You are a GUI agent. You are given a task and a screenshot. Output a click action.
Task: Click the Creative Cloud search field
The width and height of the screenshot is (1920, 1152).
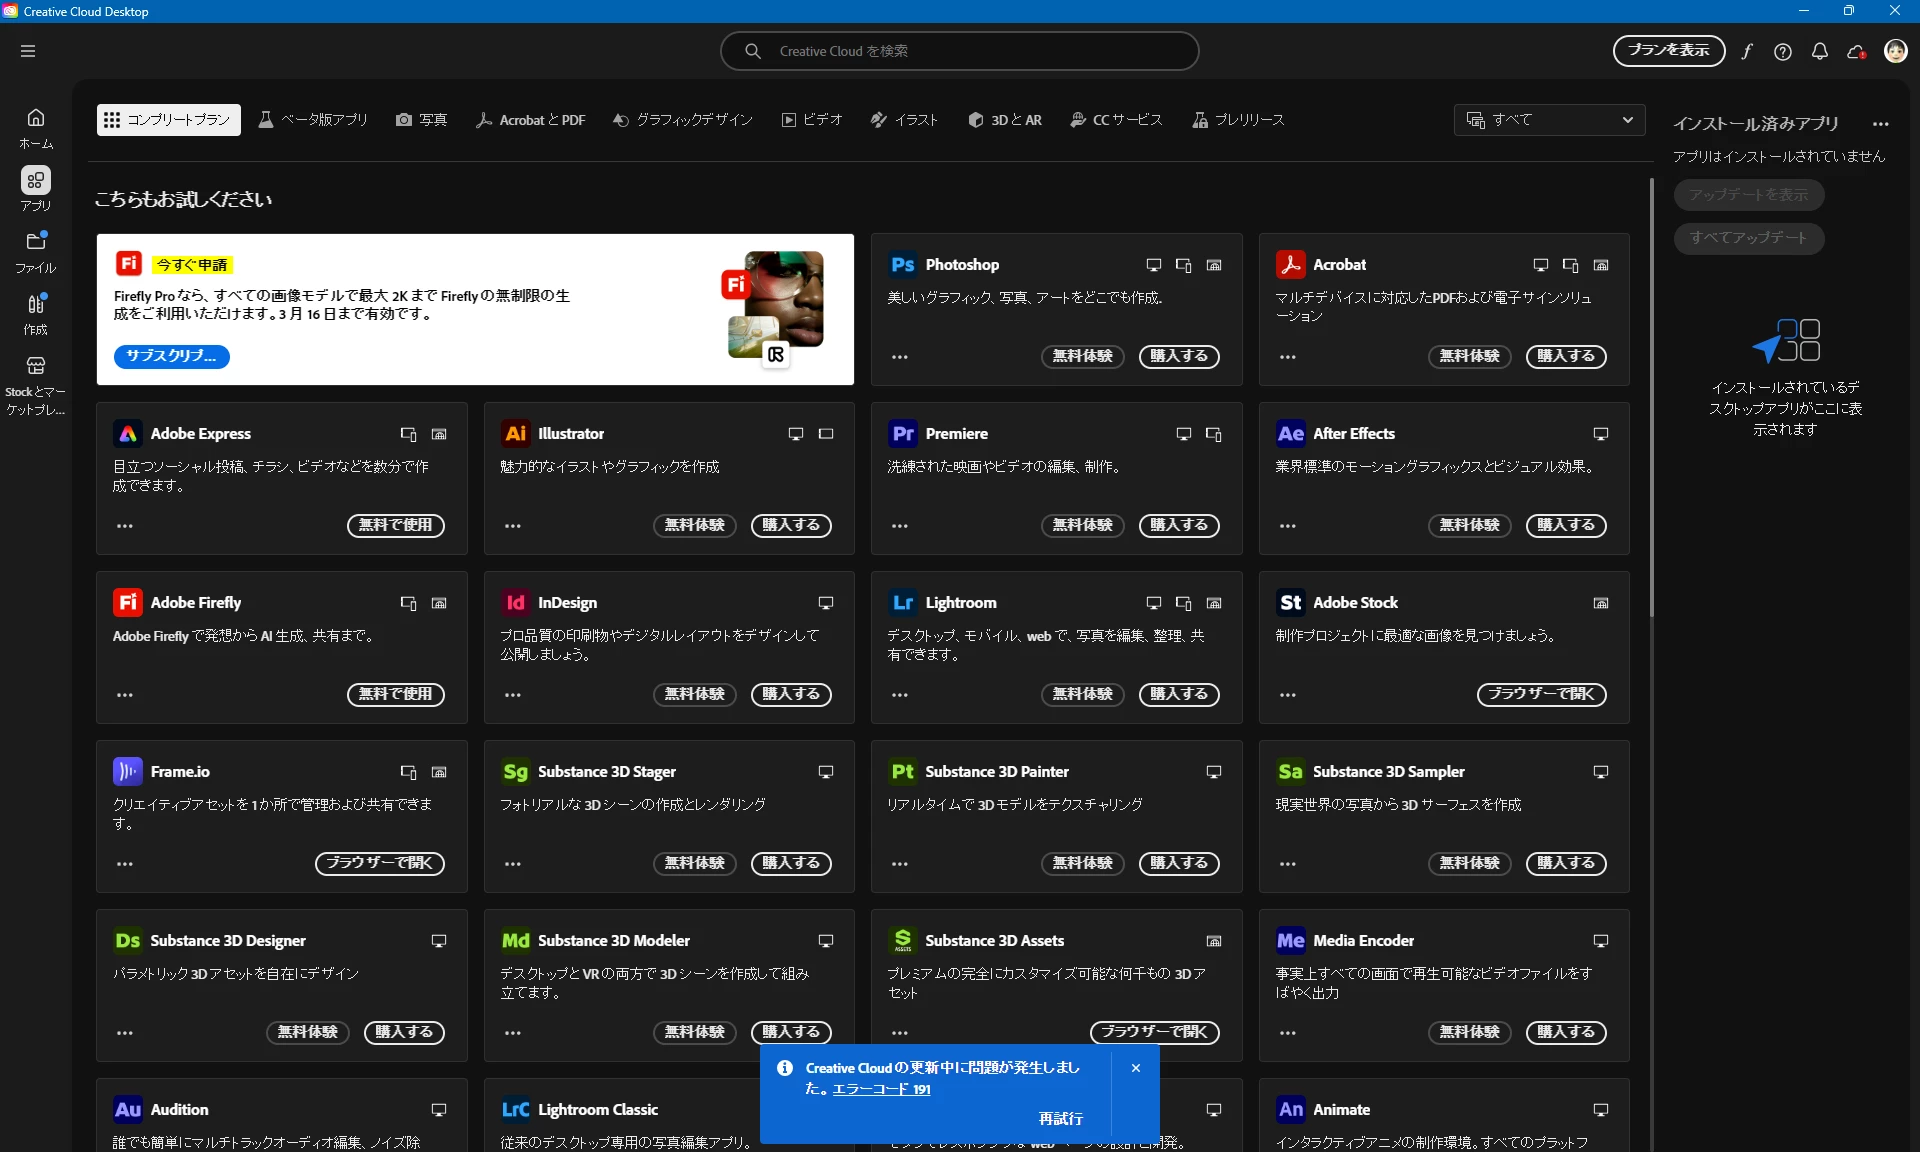tap(960, 51)
